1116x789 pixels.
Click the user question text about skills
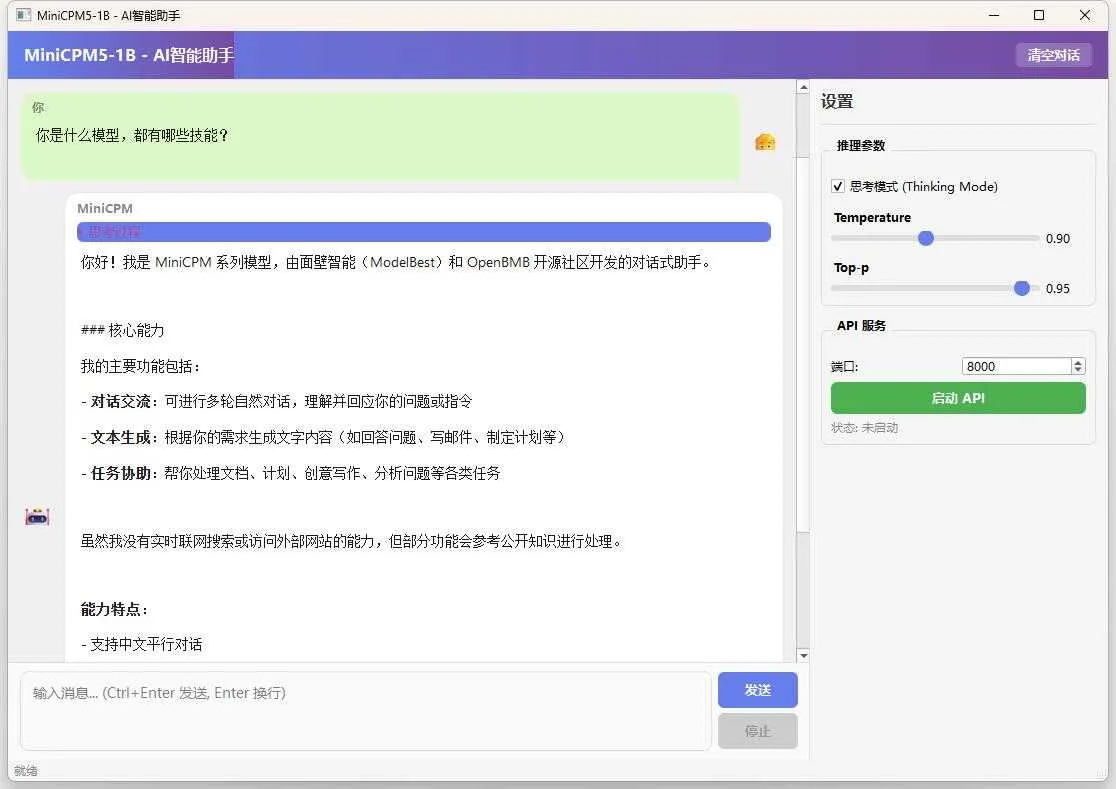tap(132, 135)
